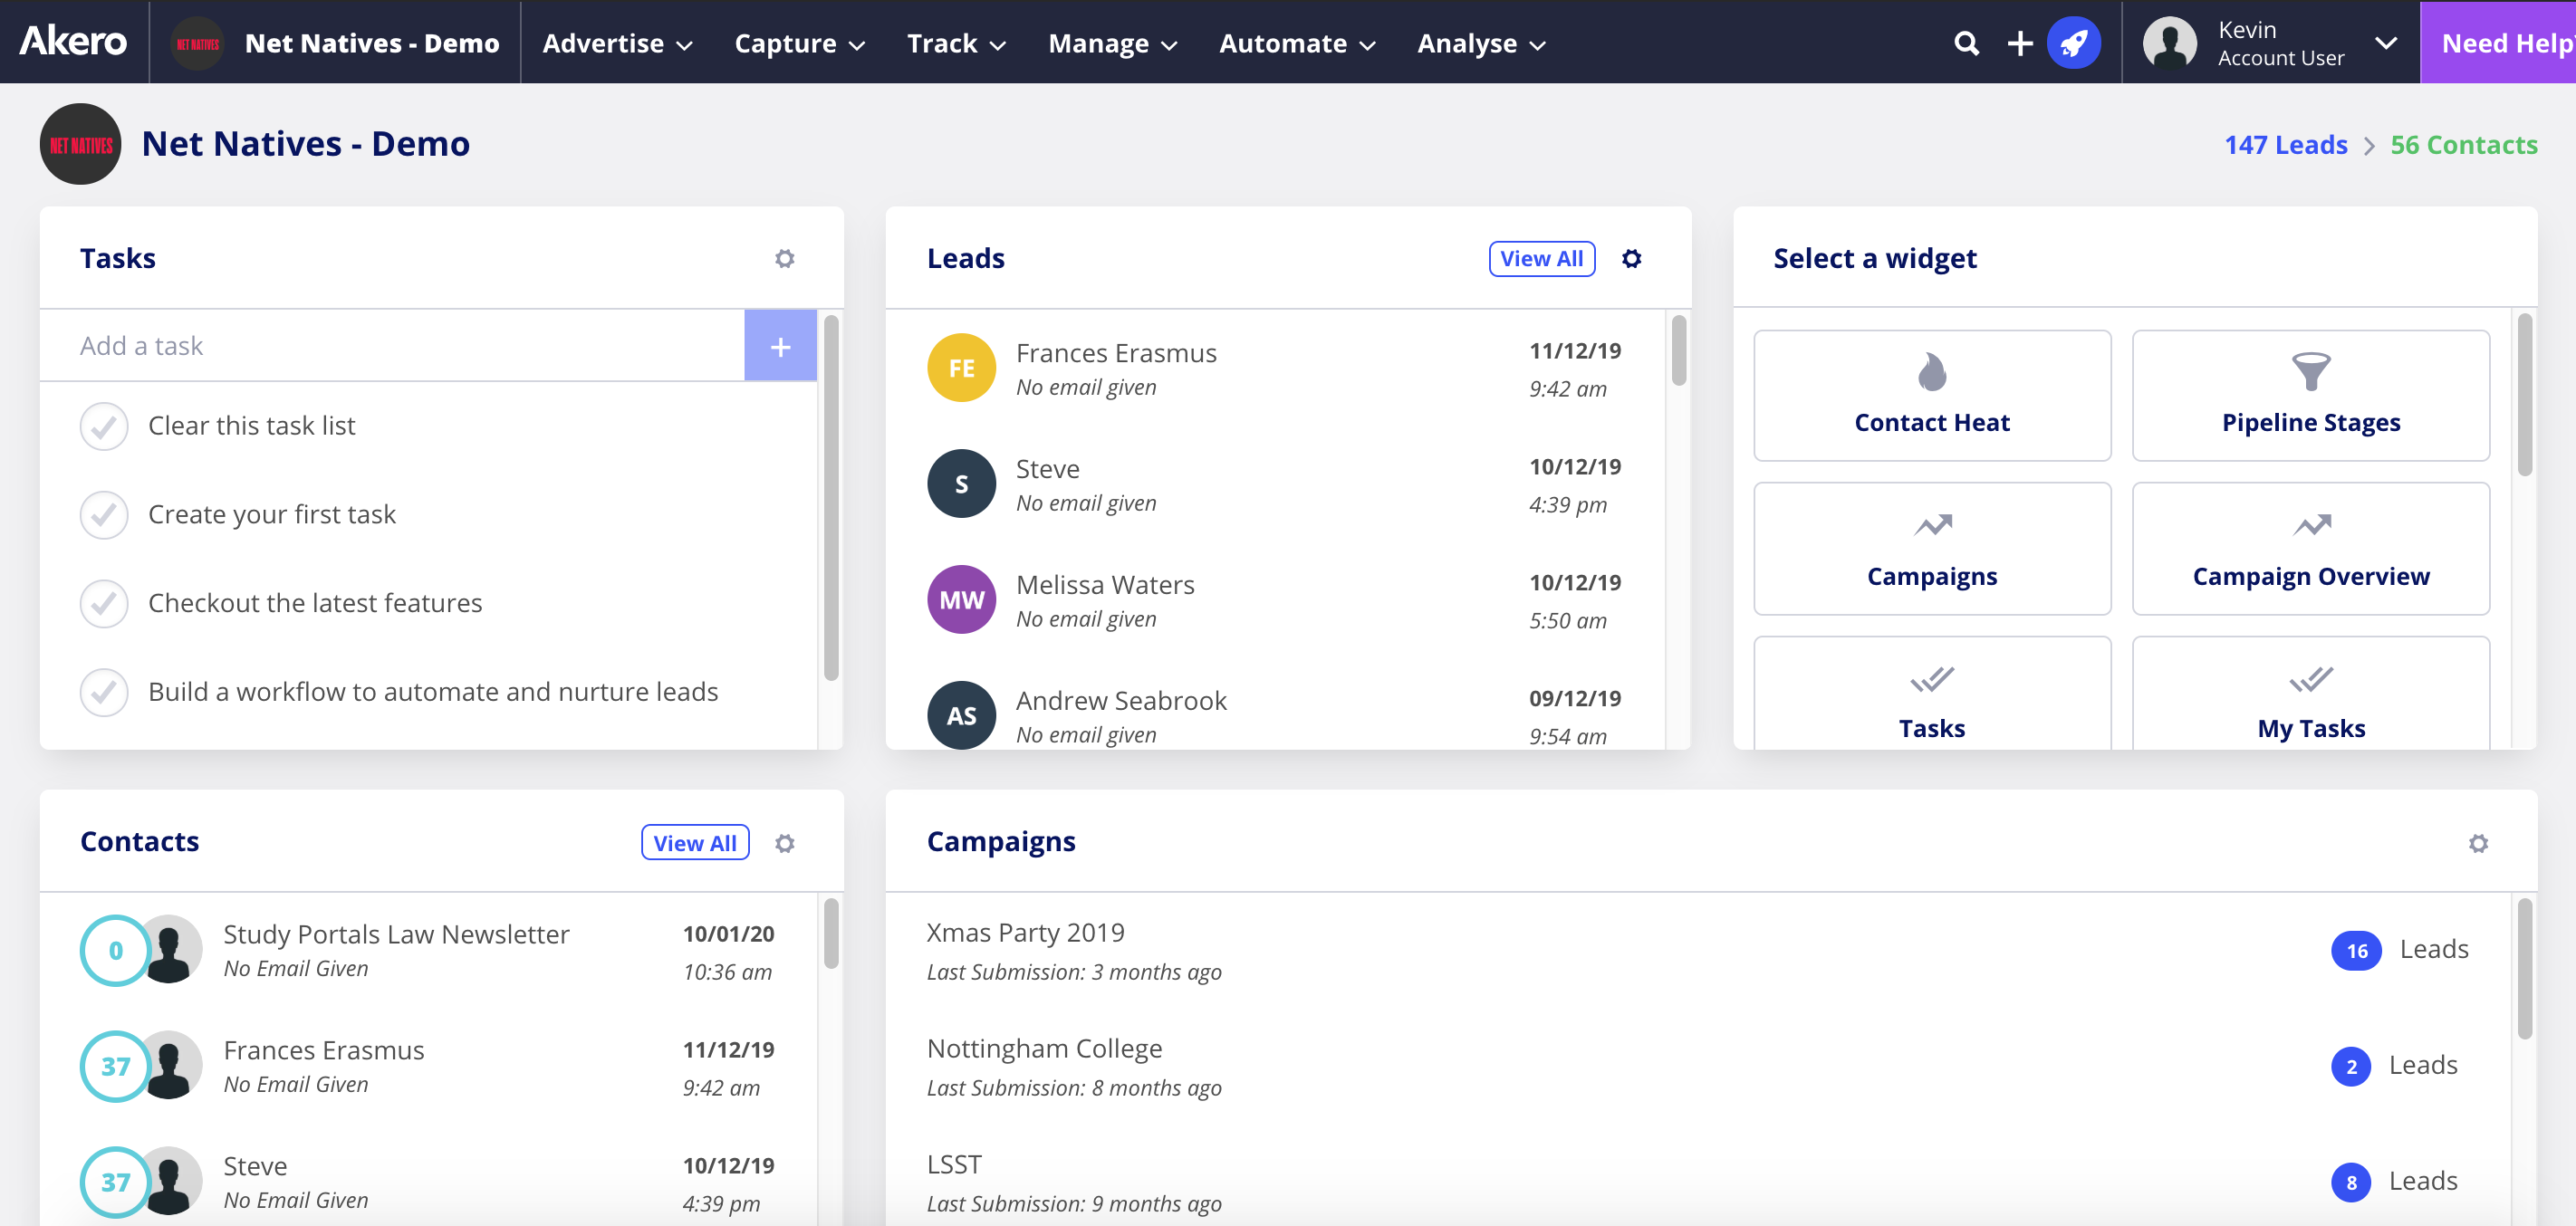Open Campaigns widget settings gear
This screenshot has width=2576, height=1226.
pos(2477,843)
